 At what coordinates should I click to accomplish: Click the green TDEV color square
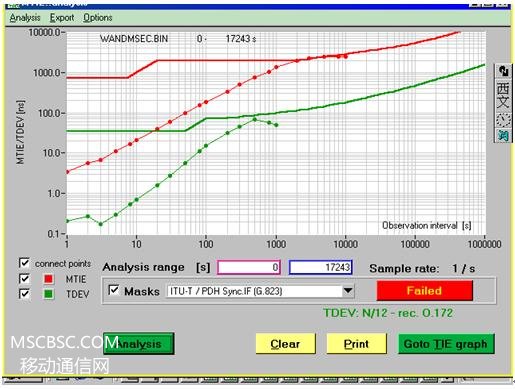(x=49, y=294)
